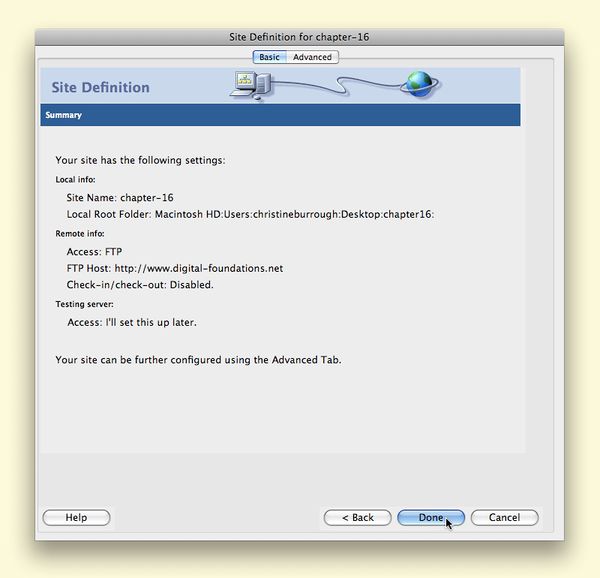Viewport: 600px width, 578px height.
Task: Click the Site Name chapter-16 line
Action: click(x=120, y=197)
